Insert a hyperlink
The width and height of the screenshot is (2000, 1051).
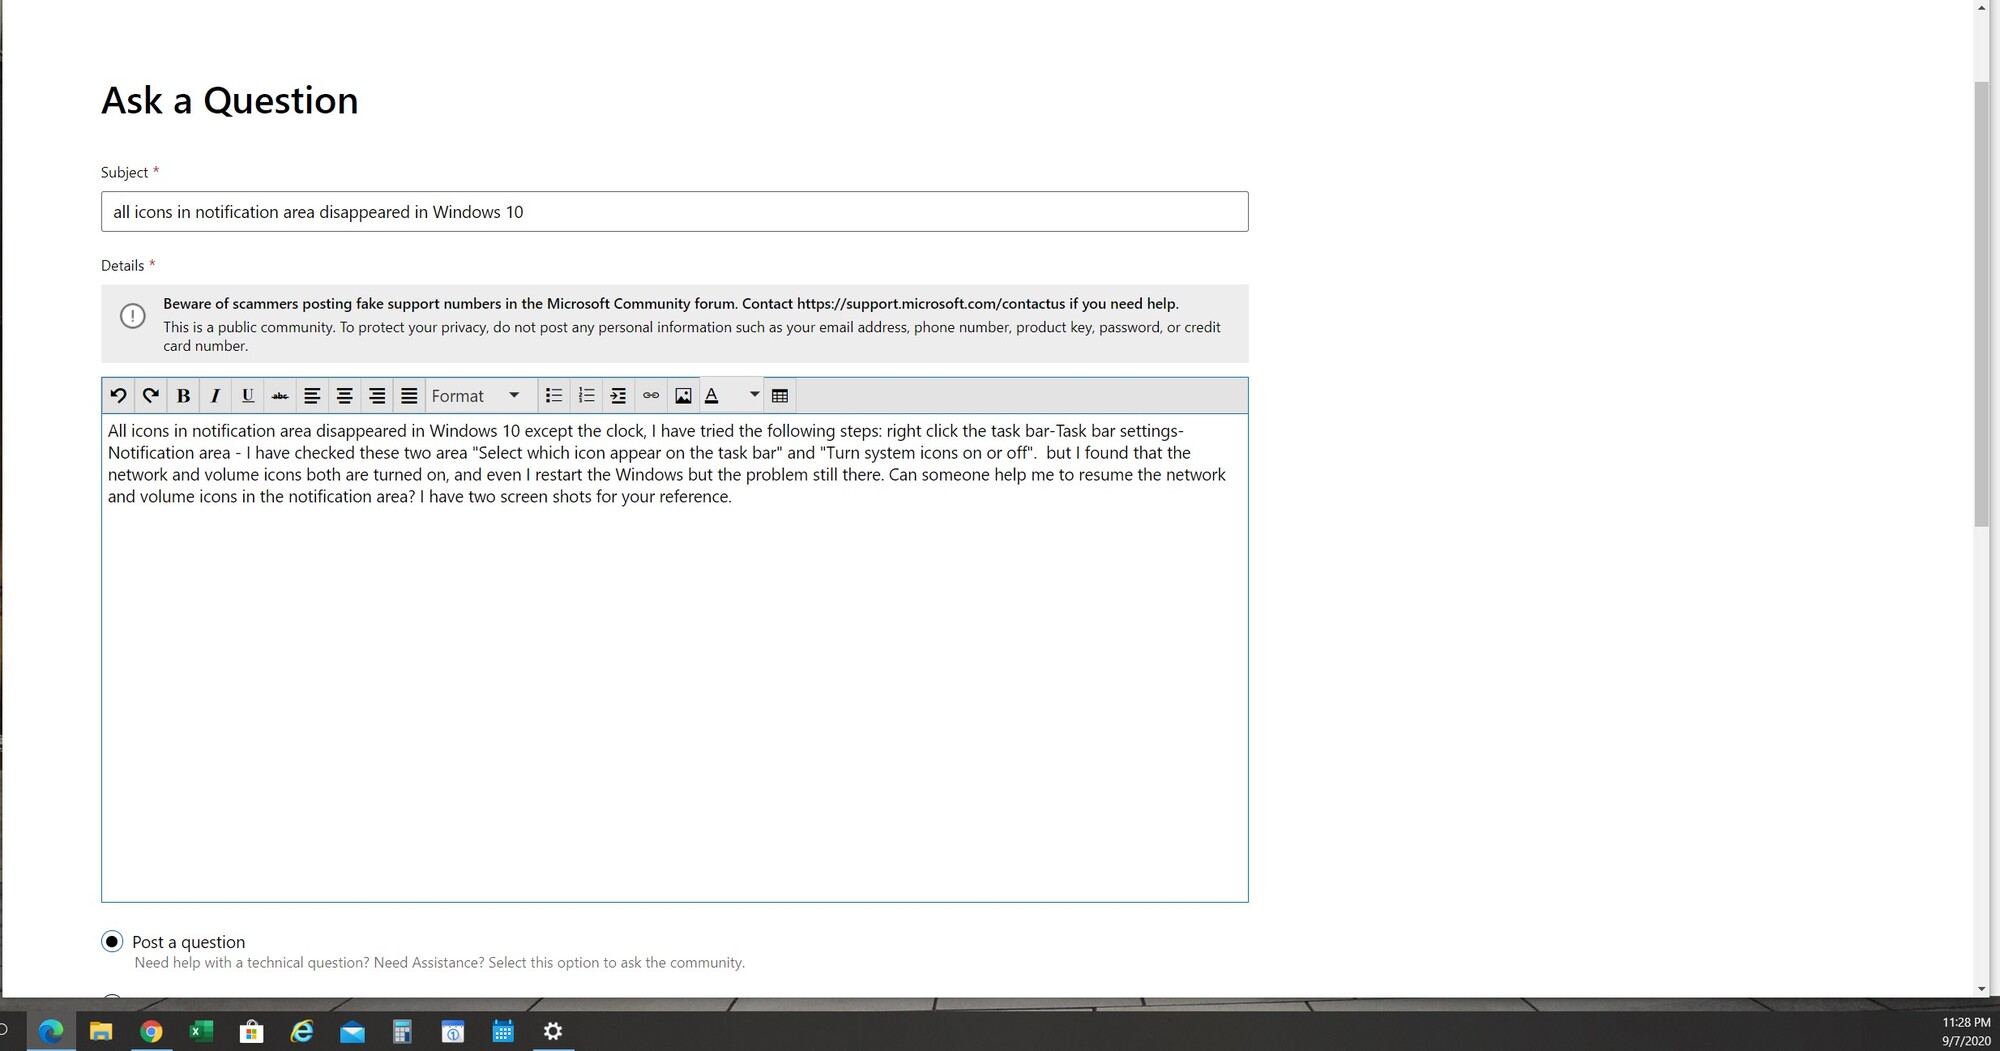[x=651, y=396]
